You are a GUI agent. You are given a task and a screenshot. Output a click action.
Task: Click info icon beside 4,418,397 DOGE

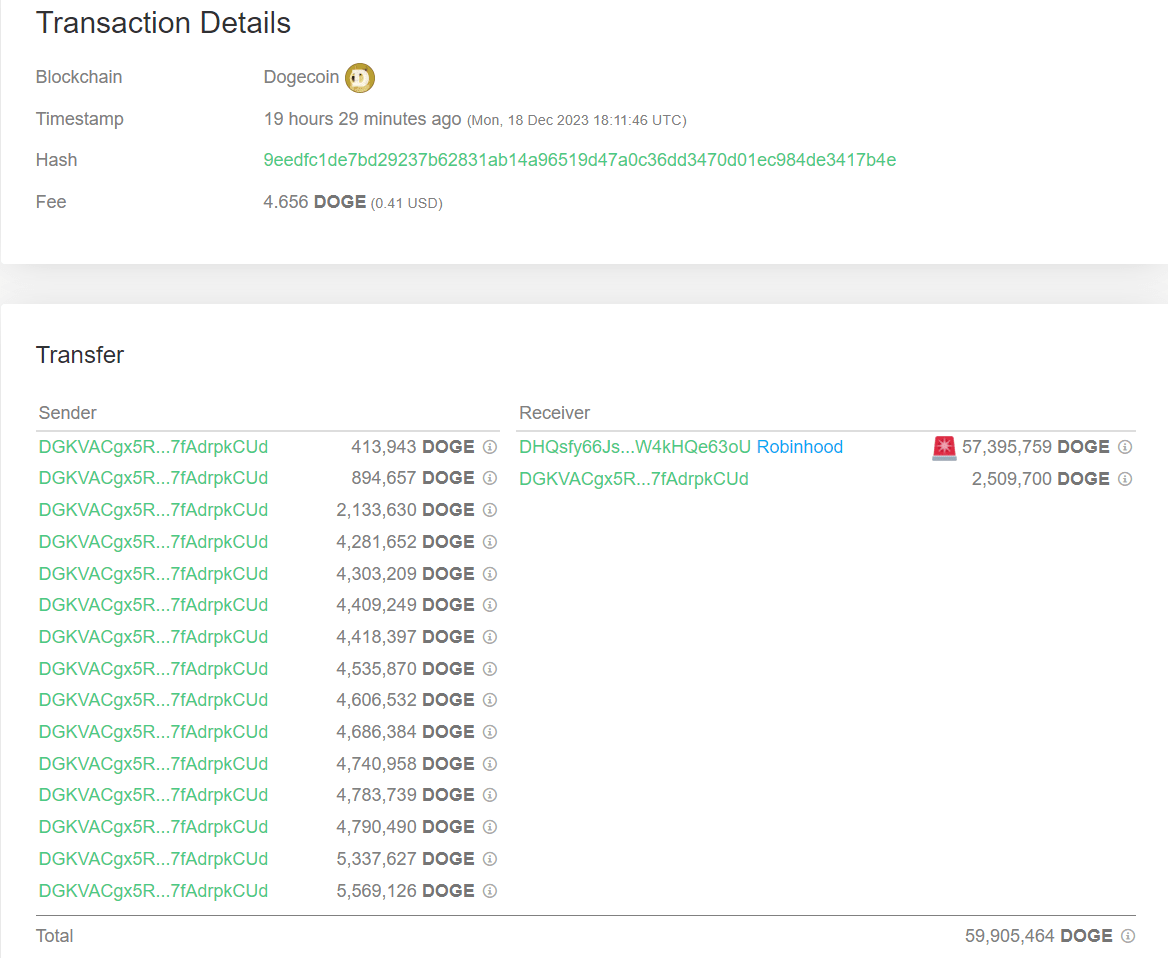coord(490,637)
